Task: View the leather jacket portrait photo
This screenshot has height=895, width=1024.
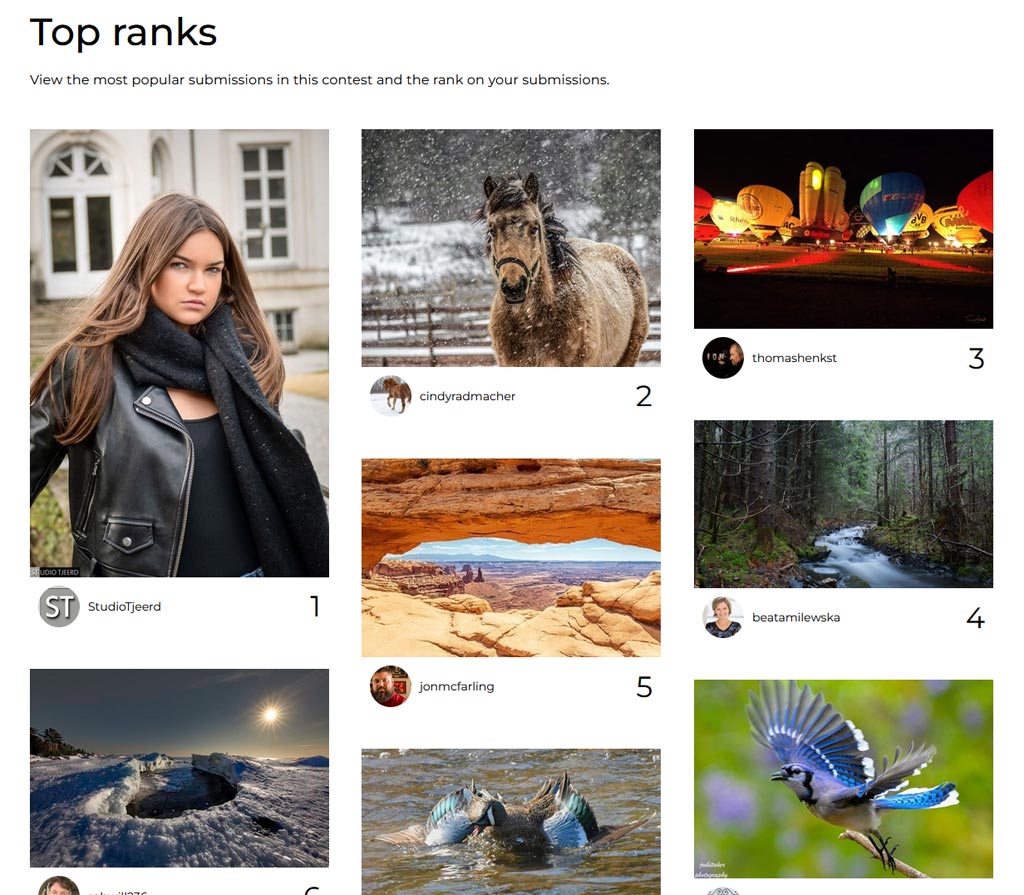Action: pyautogui.click(x=180, y=353)
